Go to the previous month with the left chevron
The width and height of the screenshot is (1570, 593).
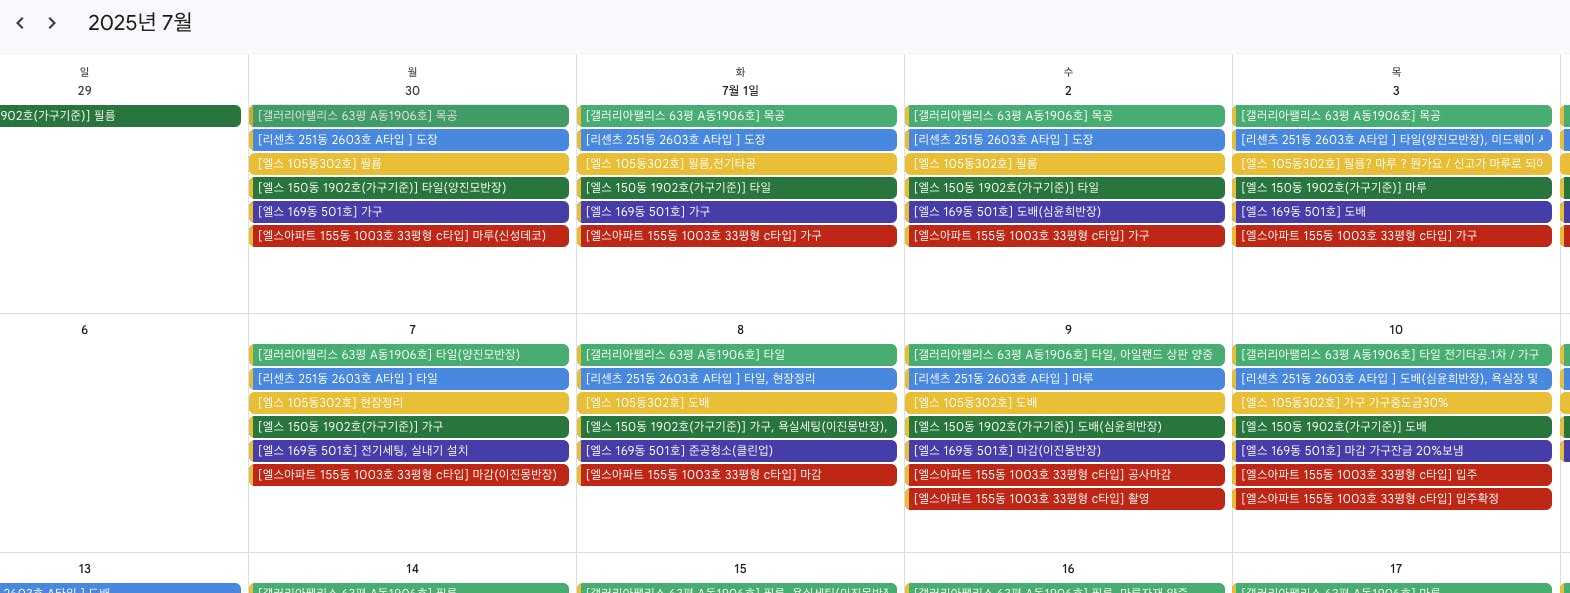(20, 23)
